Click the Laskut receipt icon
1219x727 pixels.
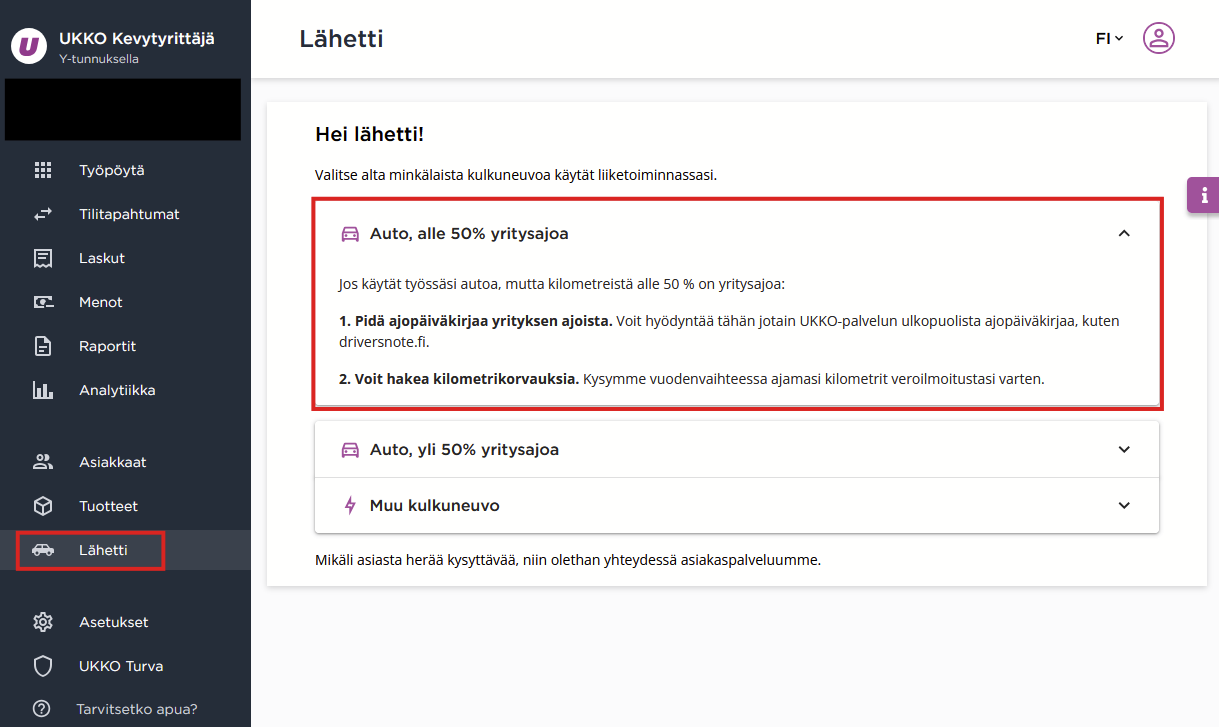(42, 258)
